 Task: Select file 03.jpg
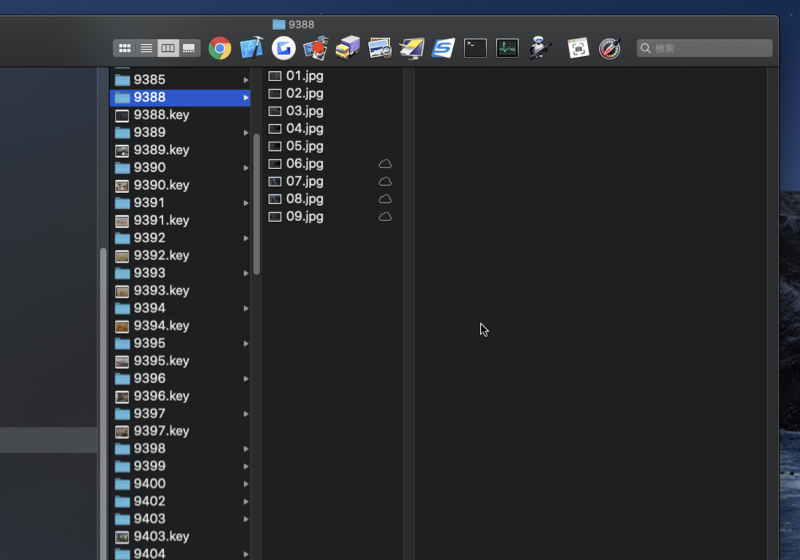(x=305, y=111)
